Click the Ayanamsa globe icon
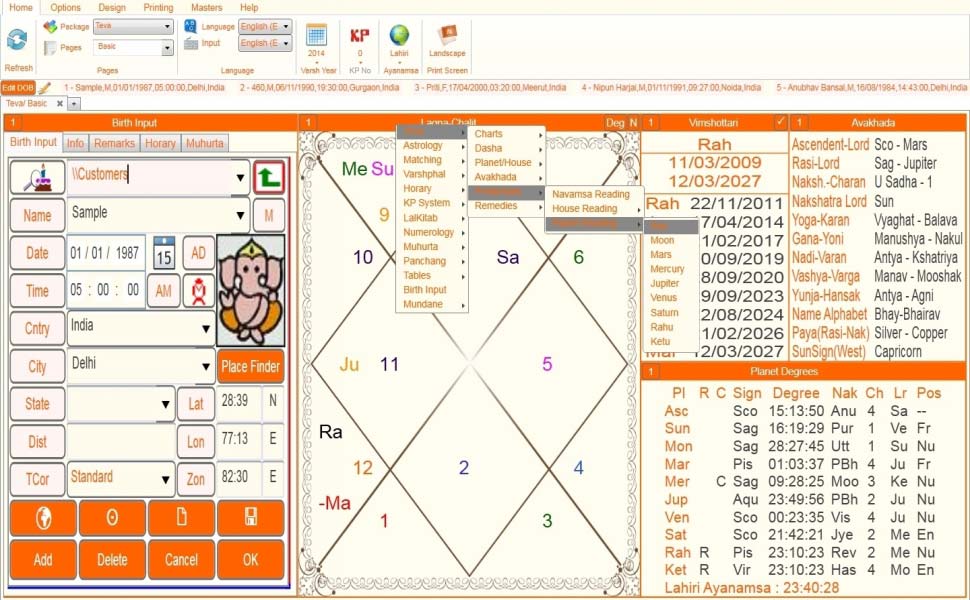Screen dimensions: 970x600 399,35
